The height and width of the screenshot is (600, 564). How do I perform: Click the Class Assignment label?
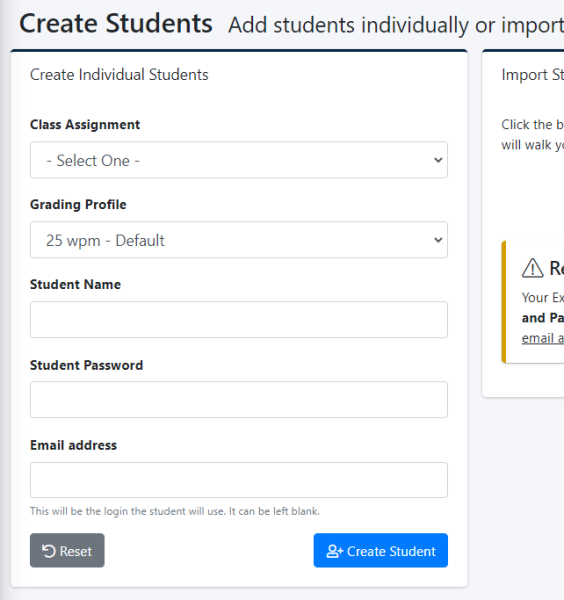85,125
